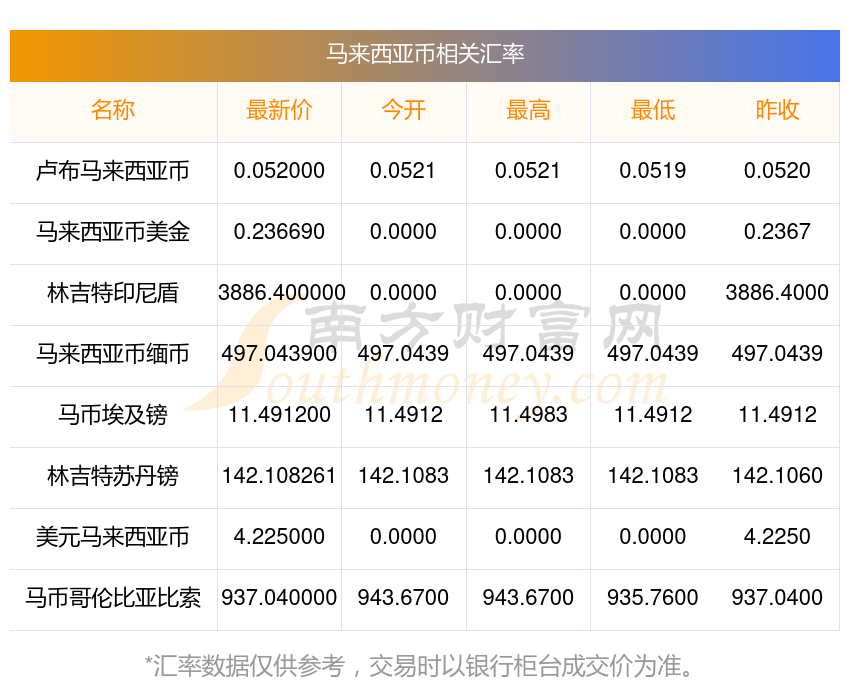Image resolution: width=850 pixels, height=698 pixels.
Task: Select the 名称 column header
Action: (113, 110)
